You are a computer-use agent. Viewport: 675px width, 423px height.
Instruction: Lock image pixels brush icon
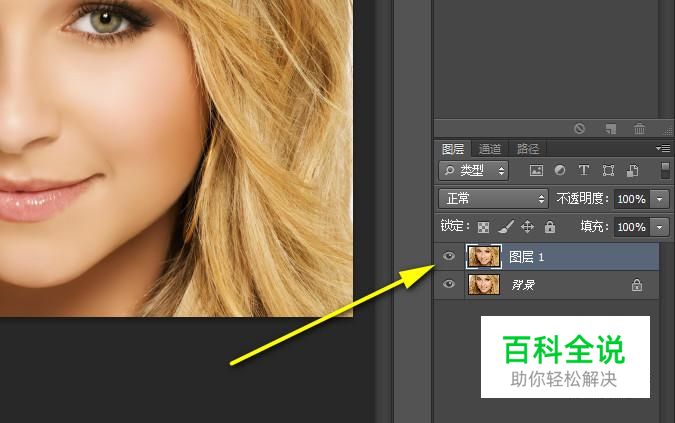pos(506,227)
